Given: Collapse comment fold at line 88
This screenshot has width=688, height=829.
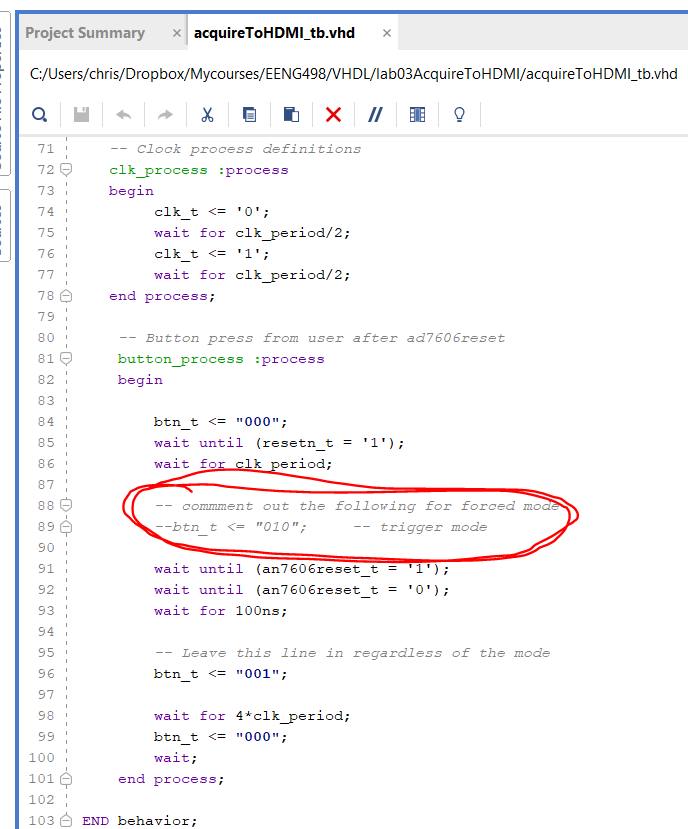Looking at the screenshot, I should pyautogui.click(x=66, y=505).
